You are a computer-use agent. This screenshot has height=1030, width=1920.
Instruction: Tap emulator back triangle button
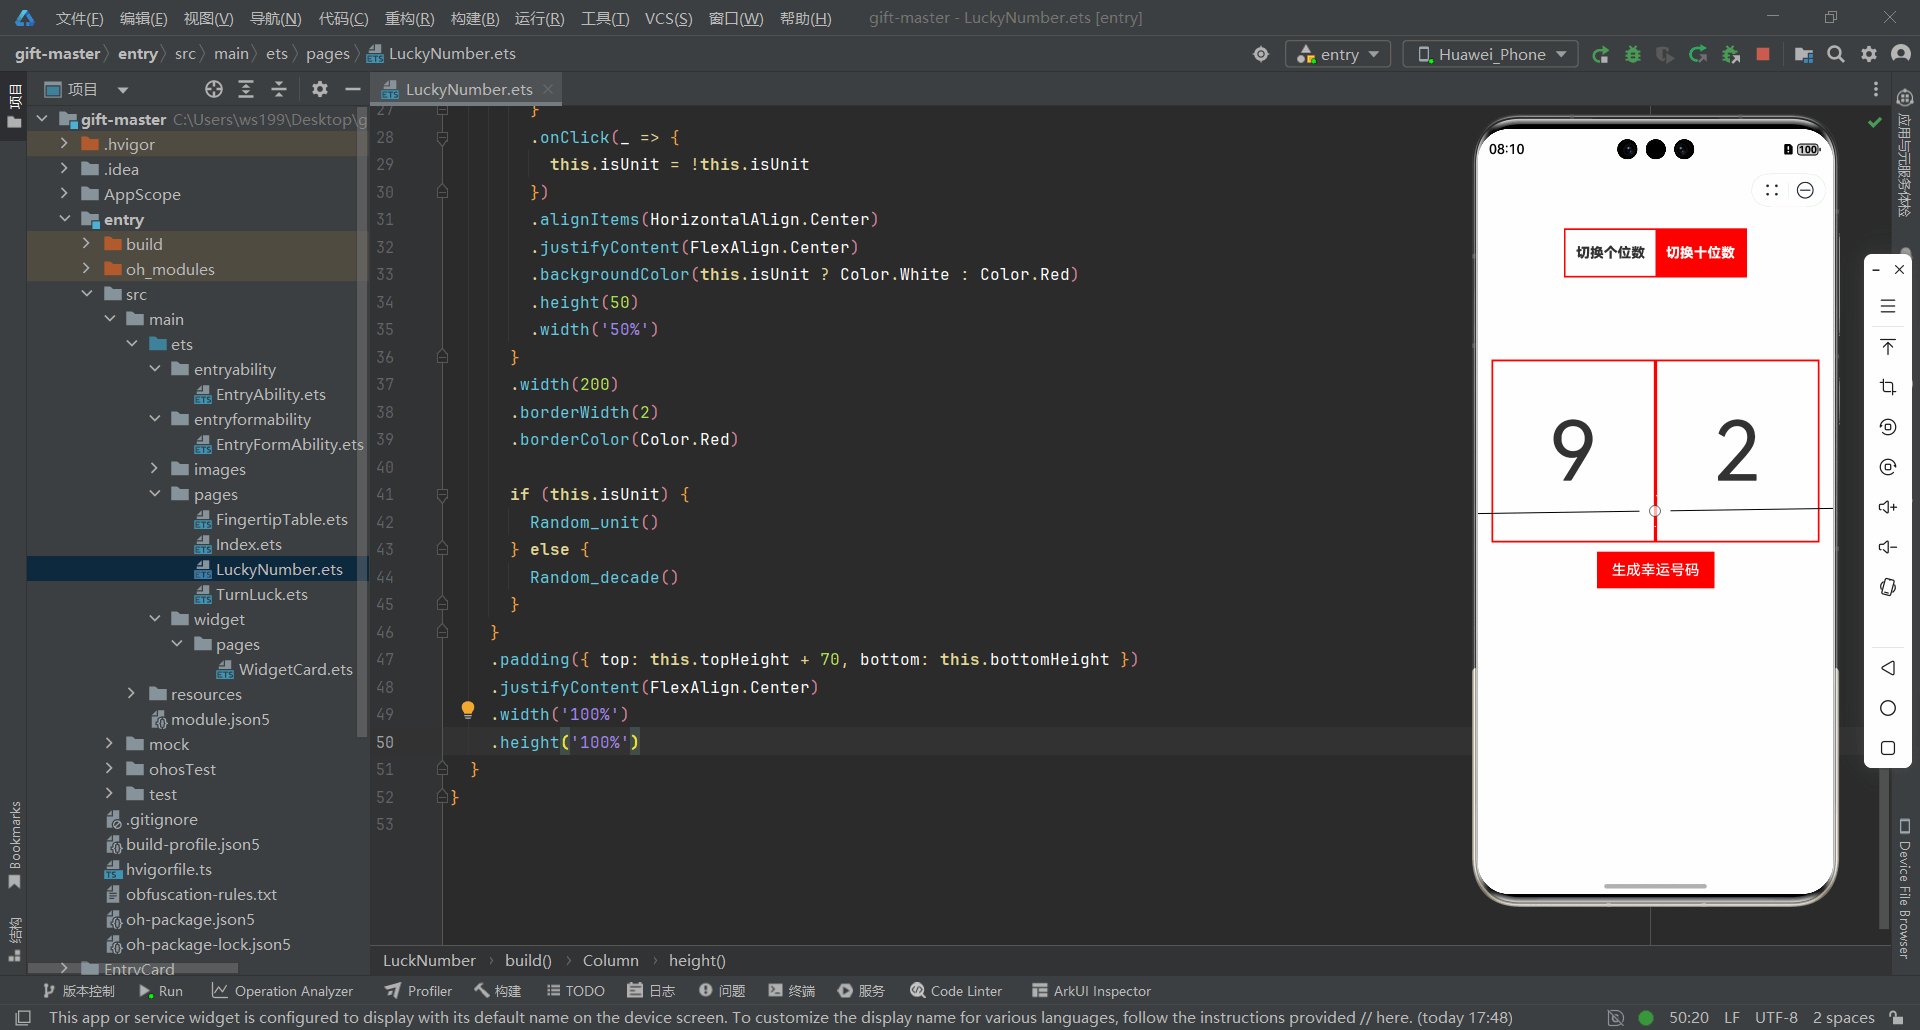click(1888, 667)
